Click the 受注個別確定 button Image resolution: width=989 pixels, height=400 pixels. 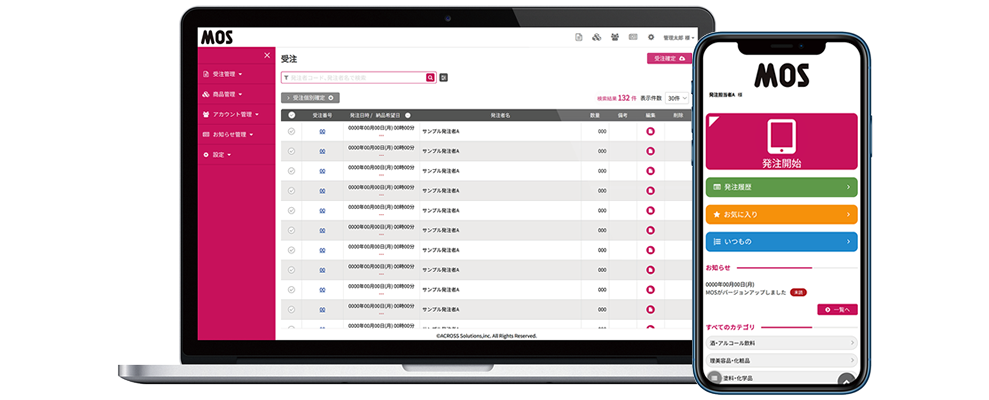coord(311,98)
